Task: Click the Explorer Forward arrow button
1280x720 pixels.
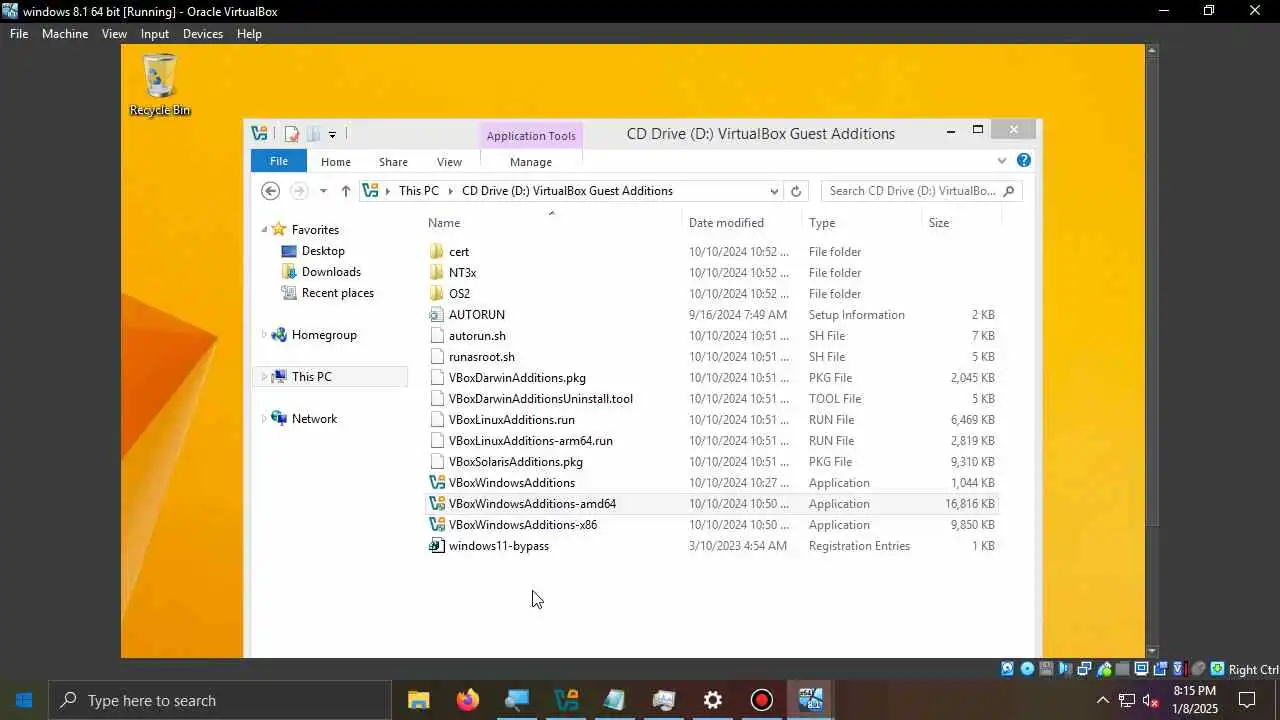Action: [299, 191]
